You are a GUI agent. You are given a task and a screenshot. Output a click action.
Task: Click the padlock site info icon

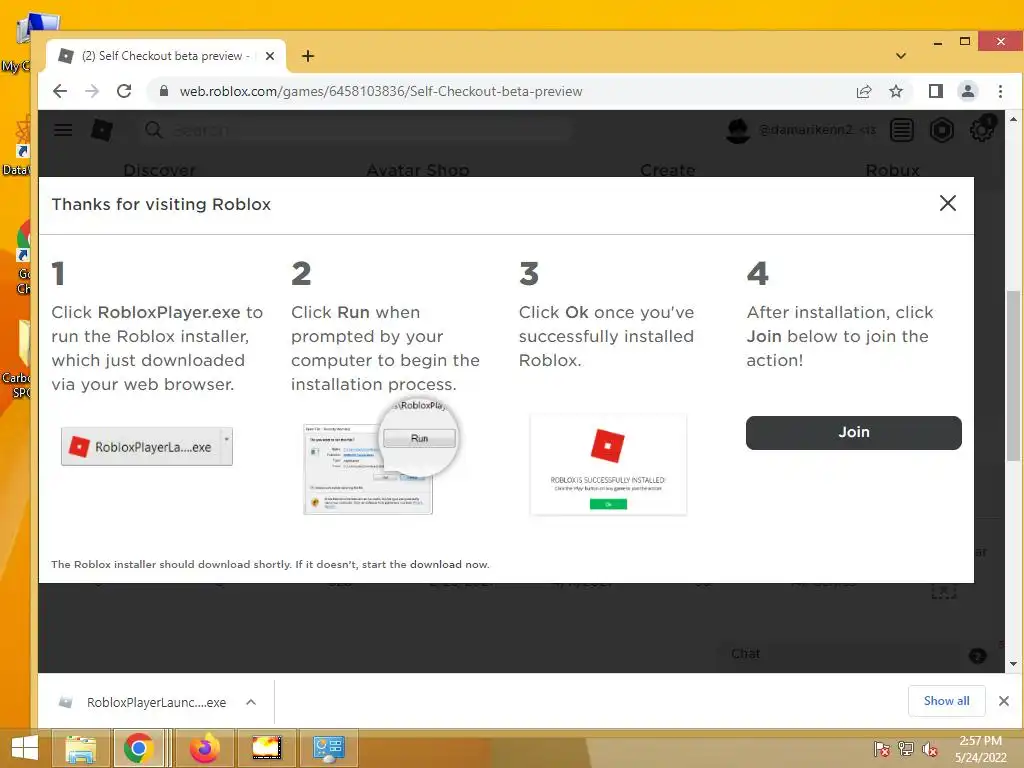pyautogui.click(x=164, y=91)
